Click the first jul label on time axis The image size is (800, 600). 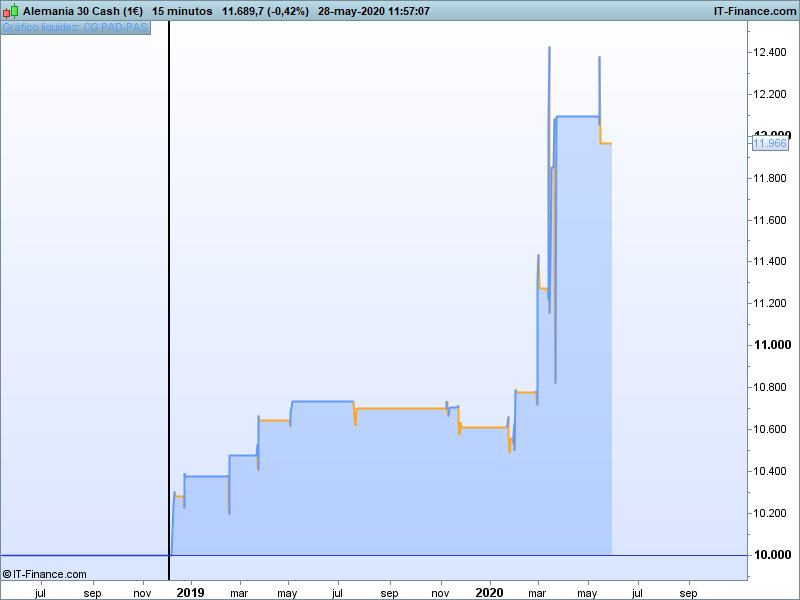pos(40,592)
